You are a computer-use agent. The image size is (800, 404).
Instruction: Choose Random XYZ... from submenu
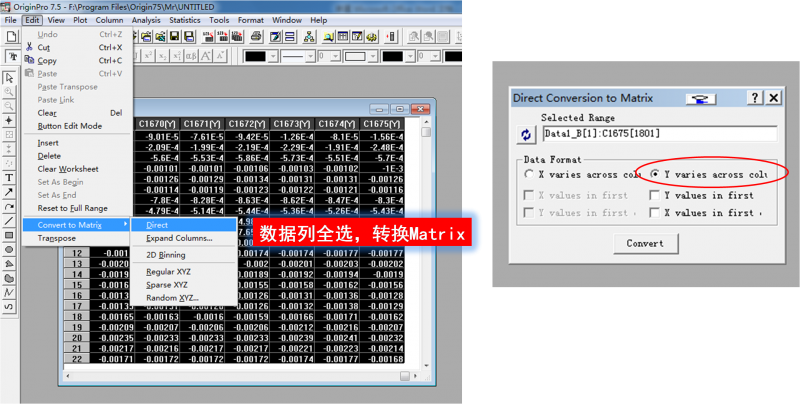(x=184, y=298)
